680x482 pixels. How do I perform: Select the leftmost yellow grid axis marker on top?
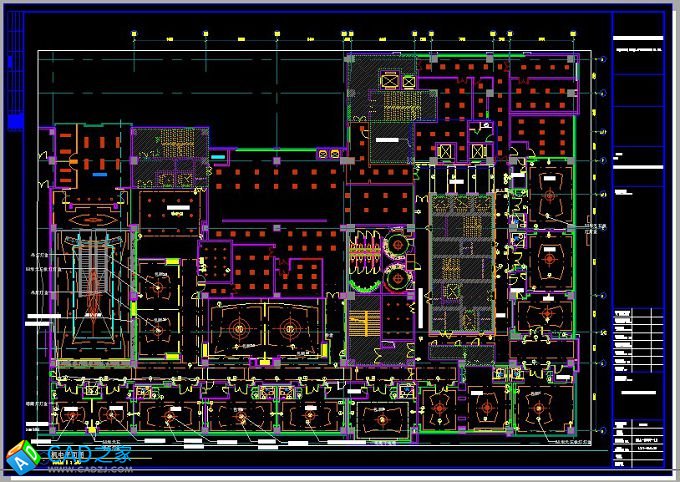[x=134, y=36]
